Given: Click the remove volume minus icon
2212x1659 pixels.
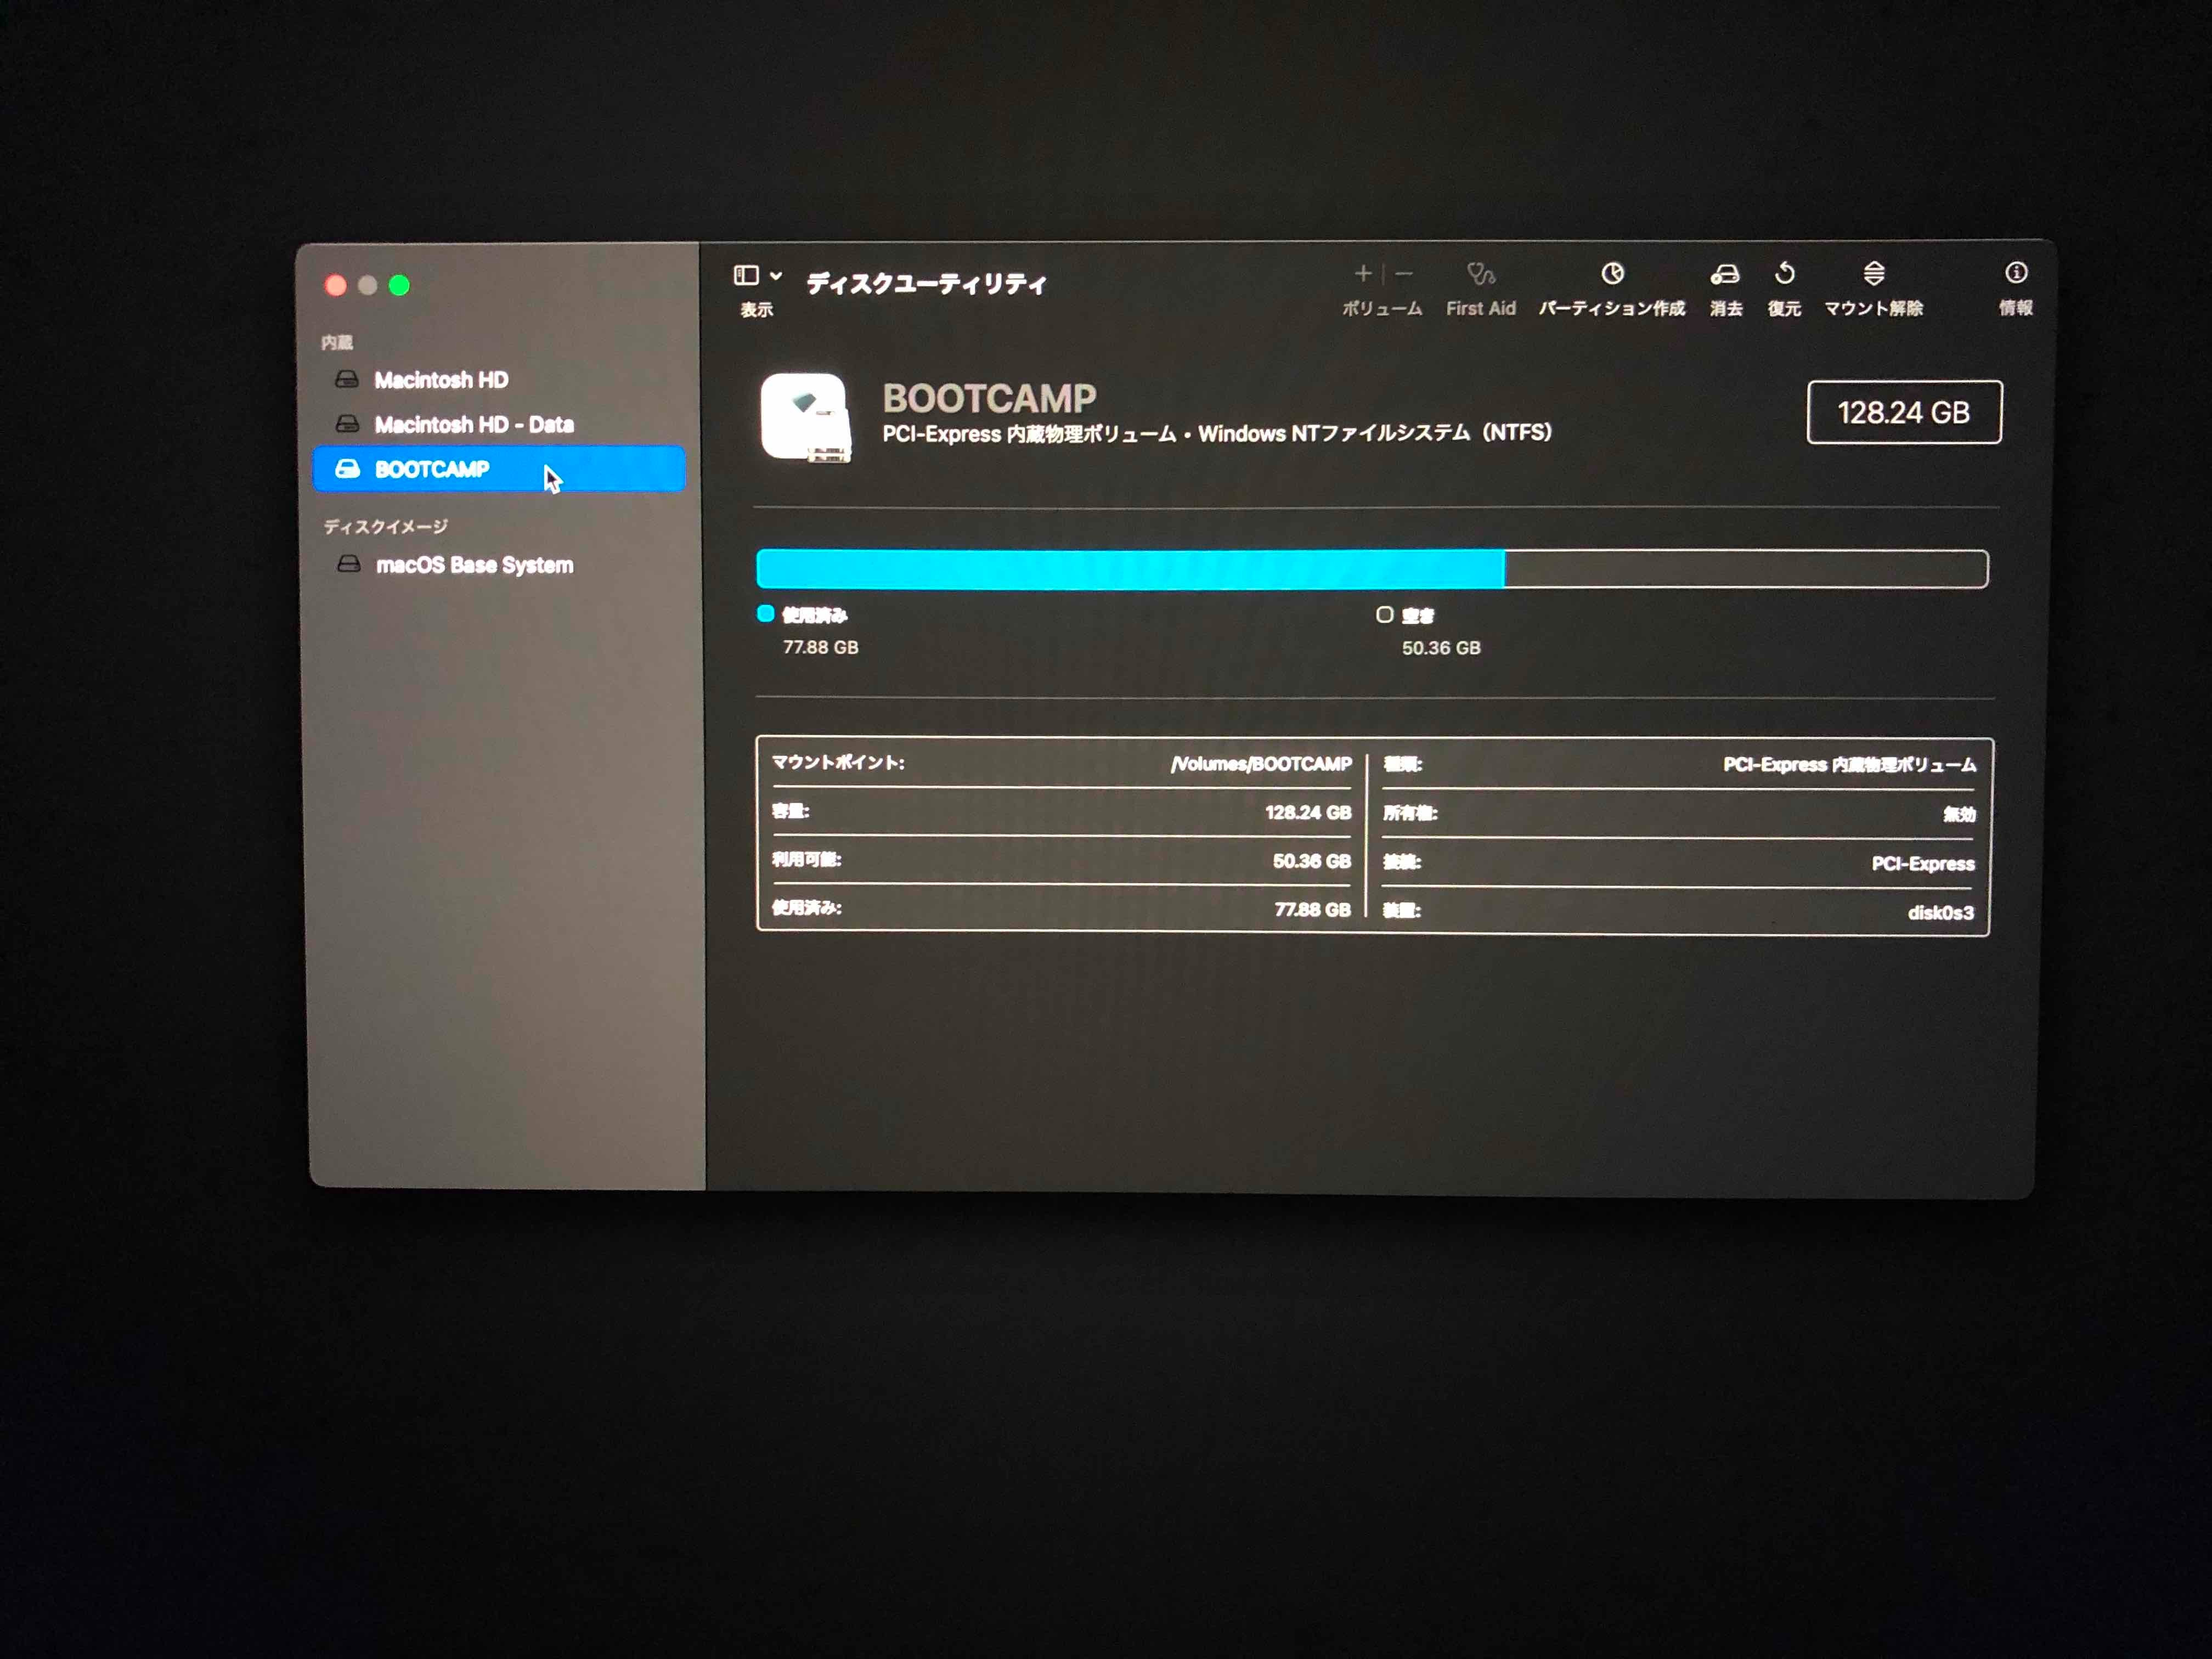Looking at the screenshot, I should point(1404,274).
